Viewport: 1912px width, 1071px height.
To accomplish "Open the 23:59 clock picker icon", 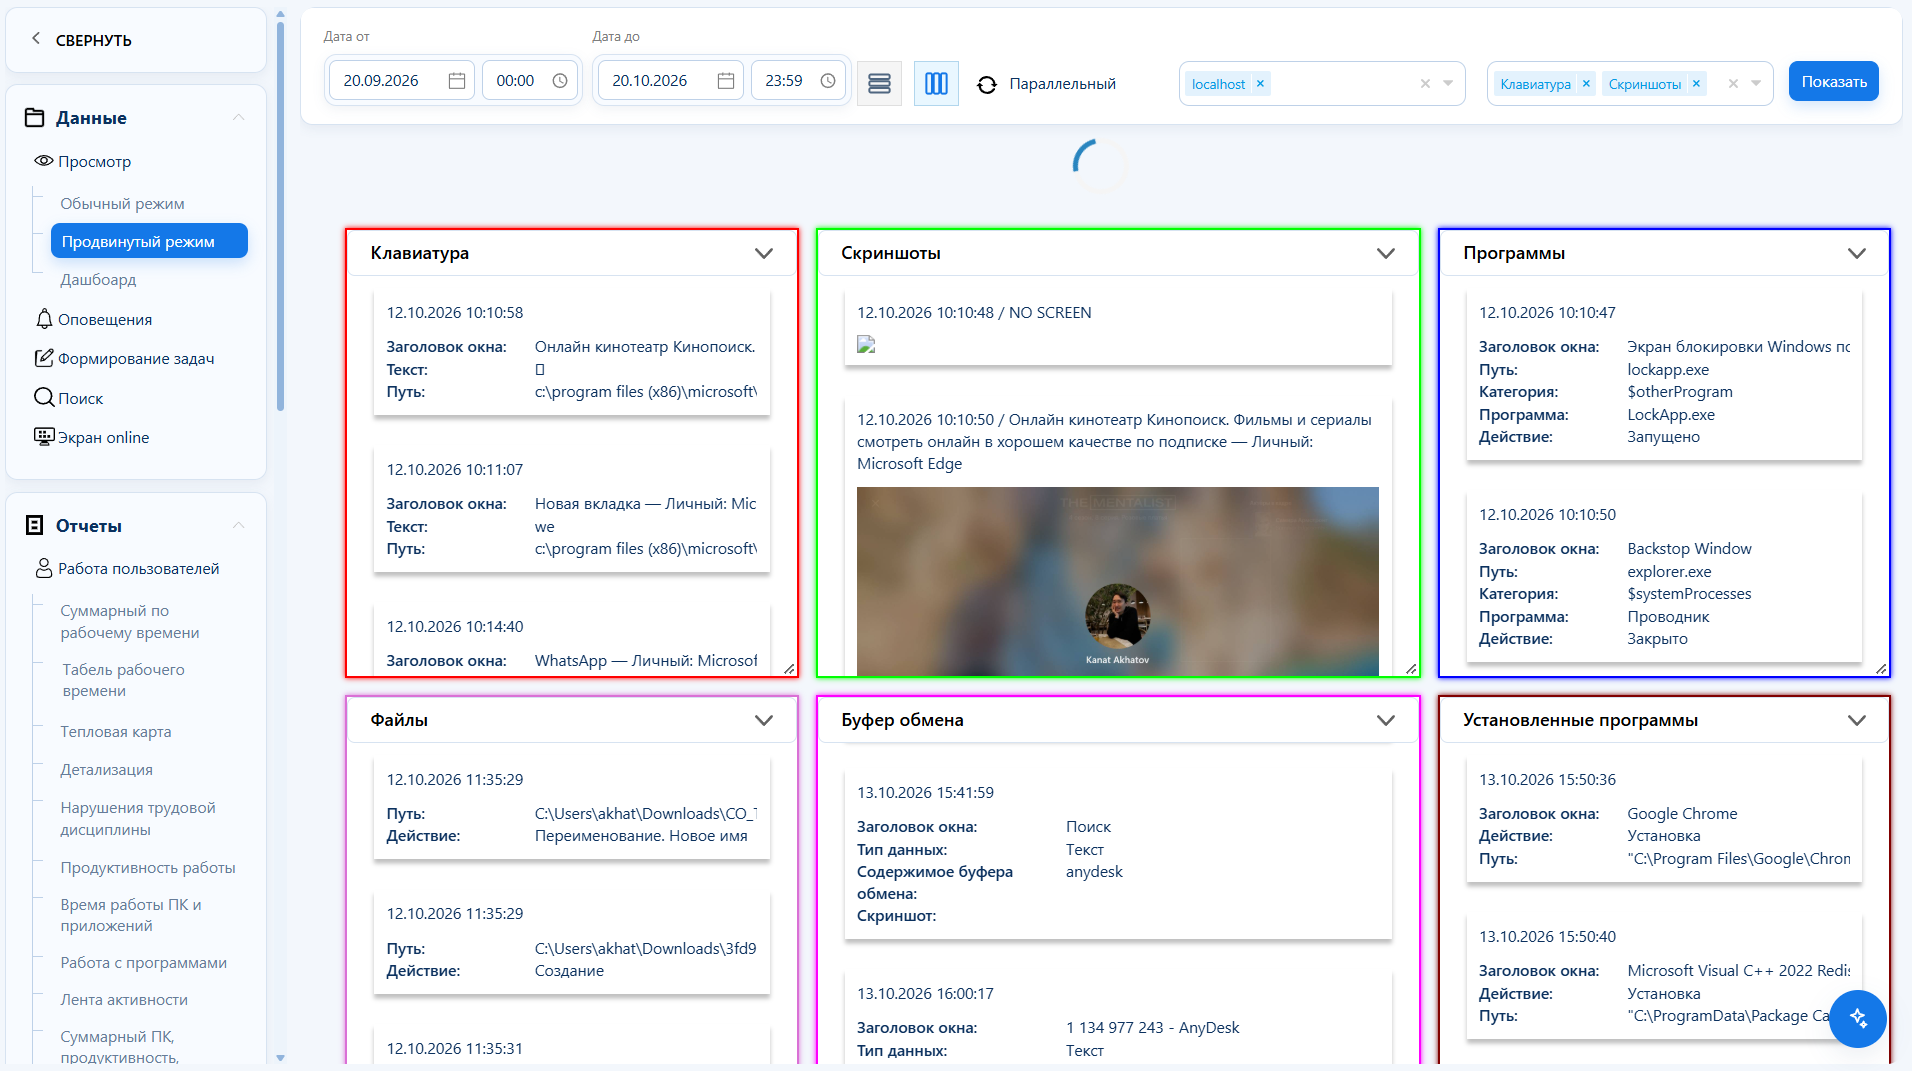I will pos(828,81).
